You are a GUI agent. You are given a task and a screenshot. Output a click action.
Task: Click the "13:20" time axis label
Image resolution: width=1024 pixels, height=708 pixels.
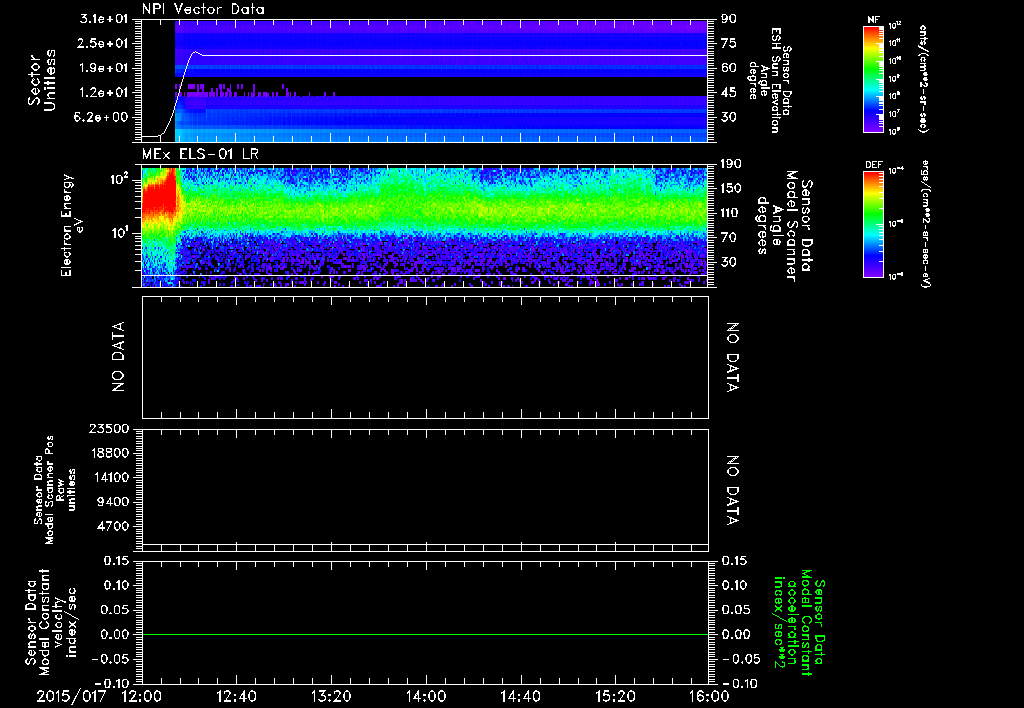coord(330,697)
